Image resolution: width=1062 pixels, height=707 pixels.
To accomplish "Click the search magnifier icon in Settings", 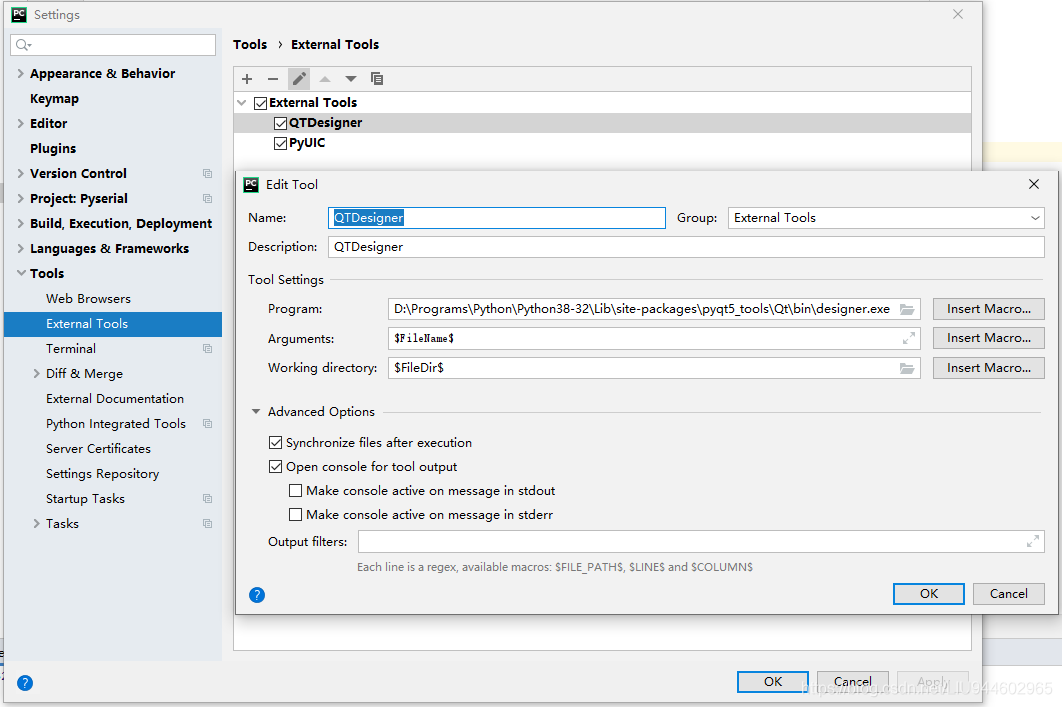I will click(x=23, y=45).
